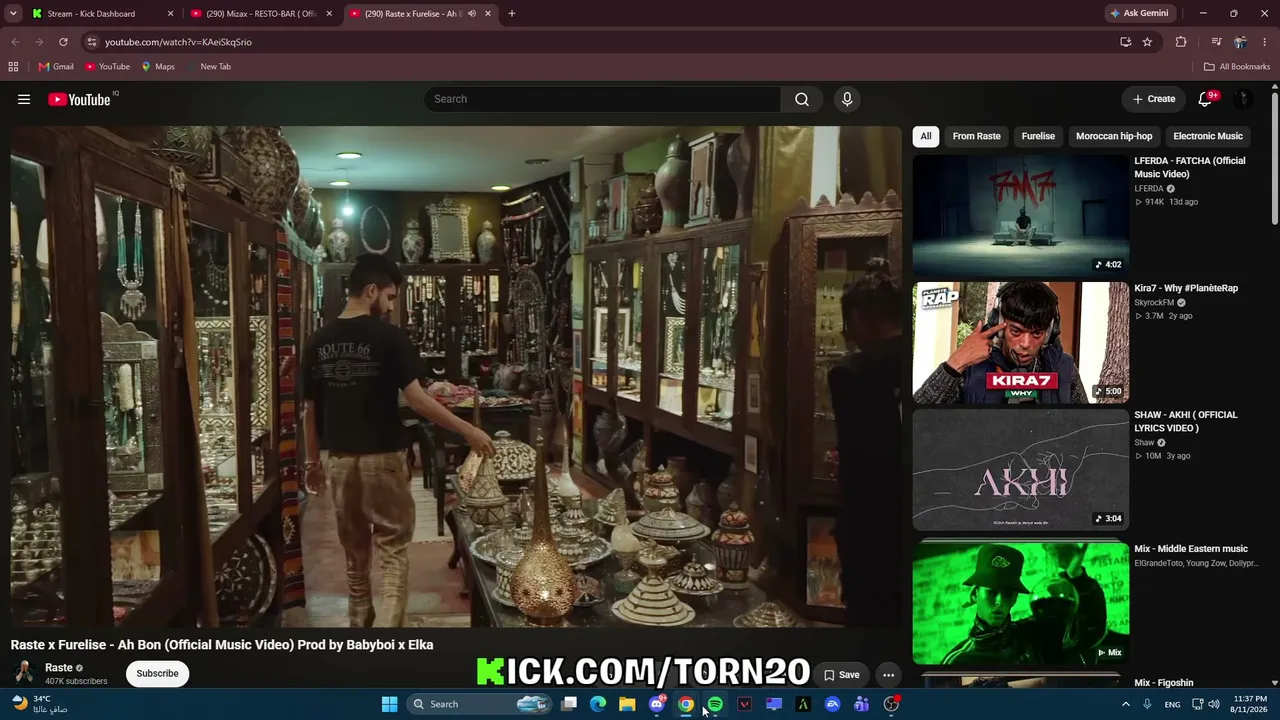Start voice search with the microphone
Image resolution: width=1280 pixels, height=720 pixels.
(x=847, y=99)
